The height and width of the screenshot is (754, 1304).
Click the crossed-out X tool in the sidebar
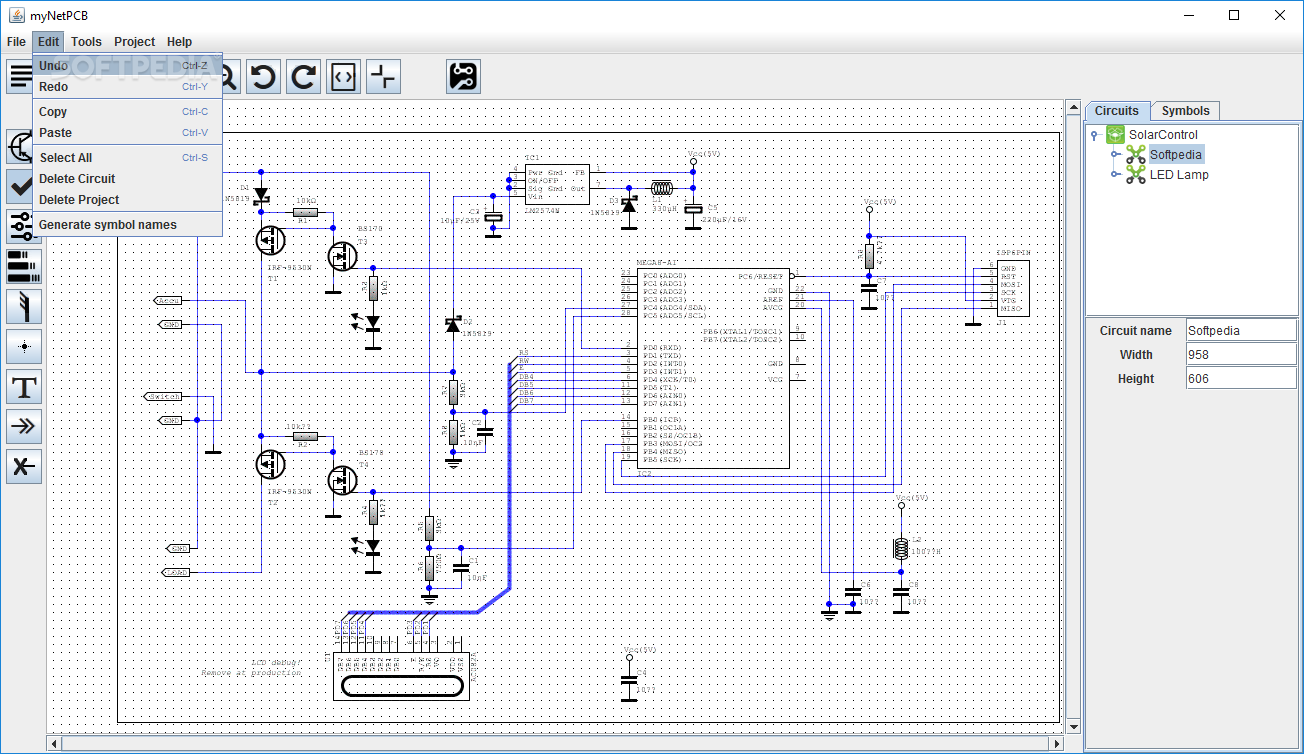[24, 467]
